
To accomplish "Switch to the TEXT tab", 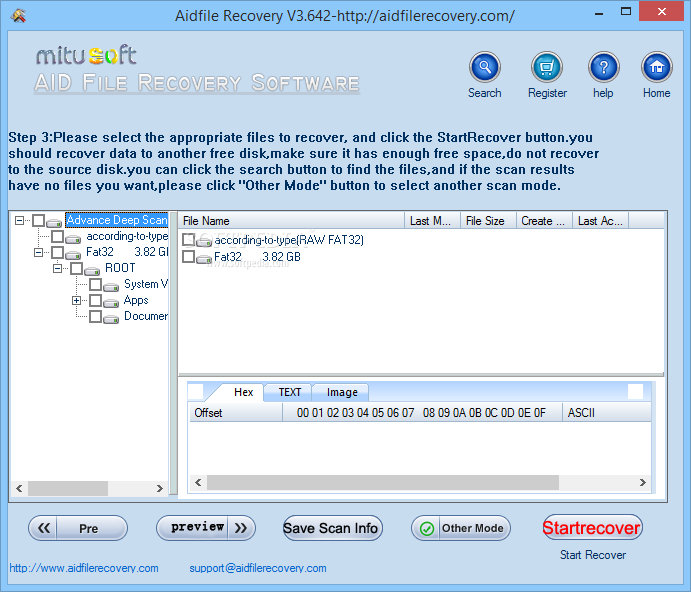I will 290,392.
